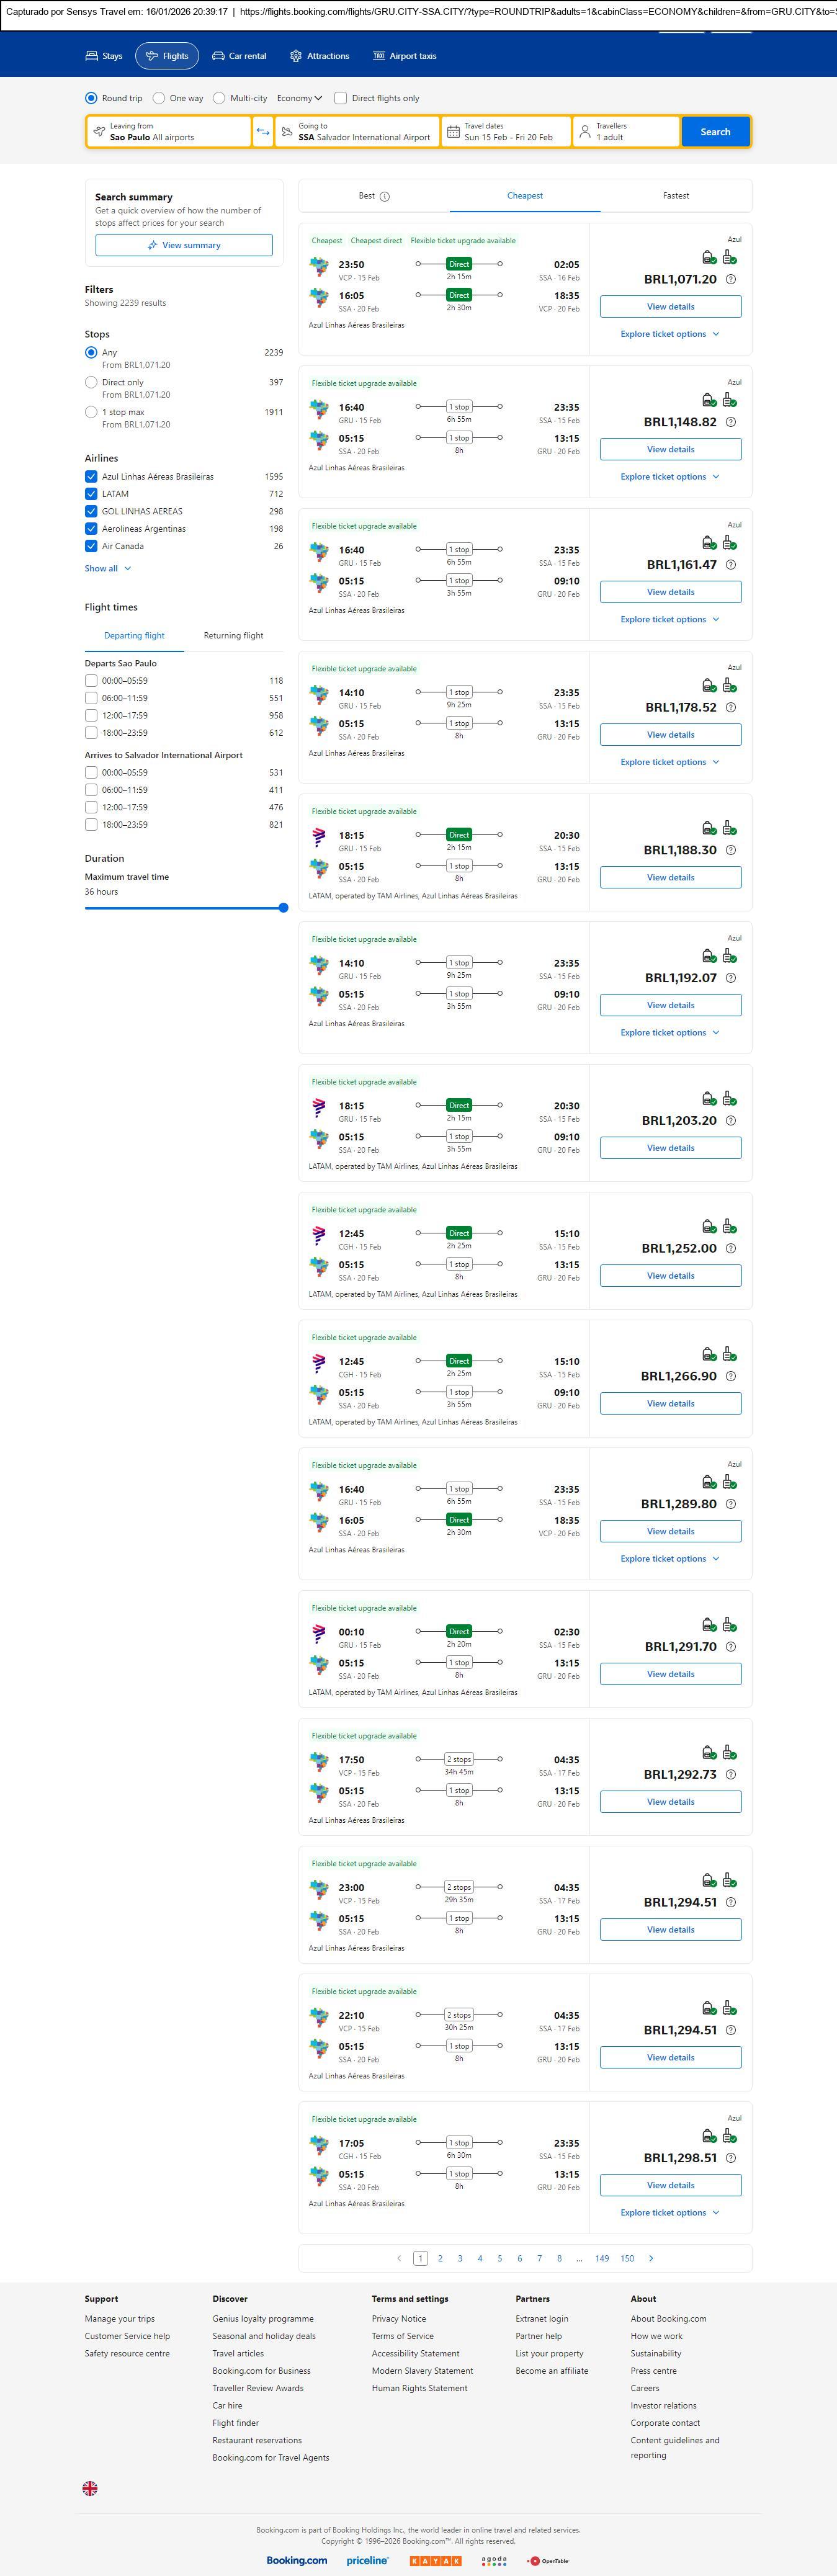The width and height of the screenshot is (837, 2576).
Task: Open the Economy cabin class dropdown
Action: point(299,98)
